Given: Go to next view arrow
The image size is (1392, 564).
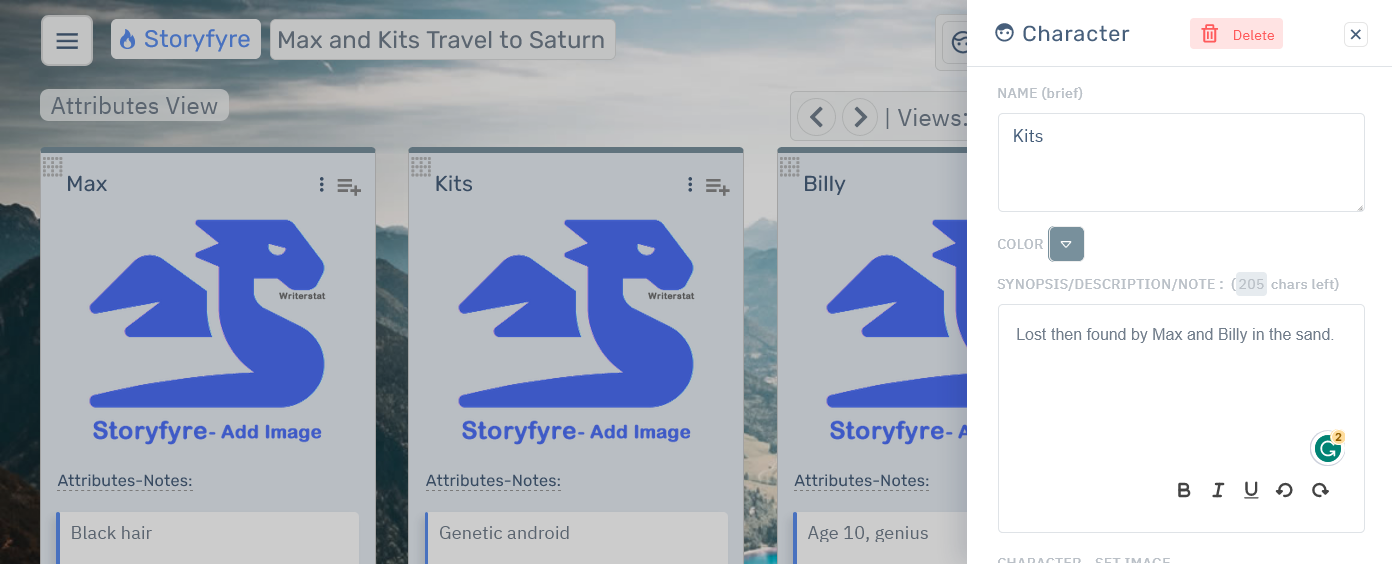Looking at the screenshot, I should pos(860,118).
